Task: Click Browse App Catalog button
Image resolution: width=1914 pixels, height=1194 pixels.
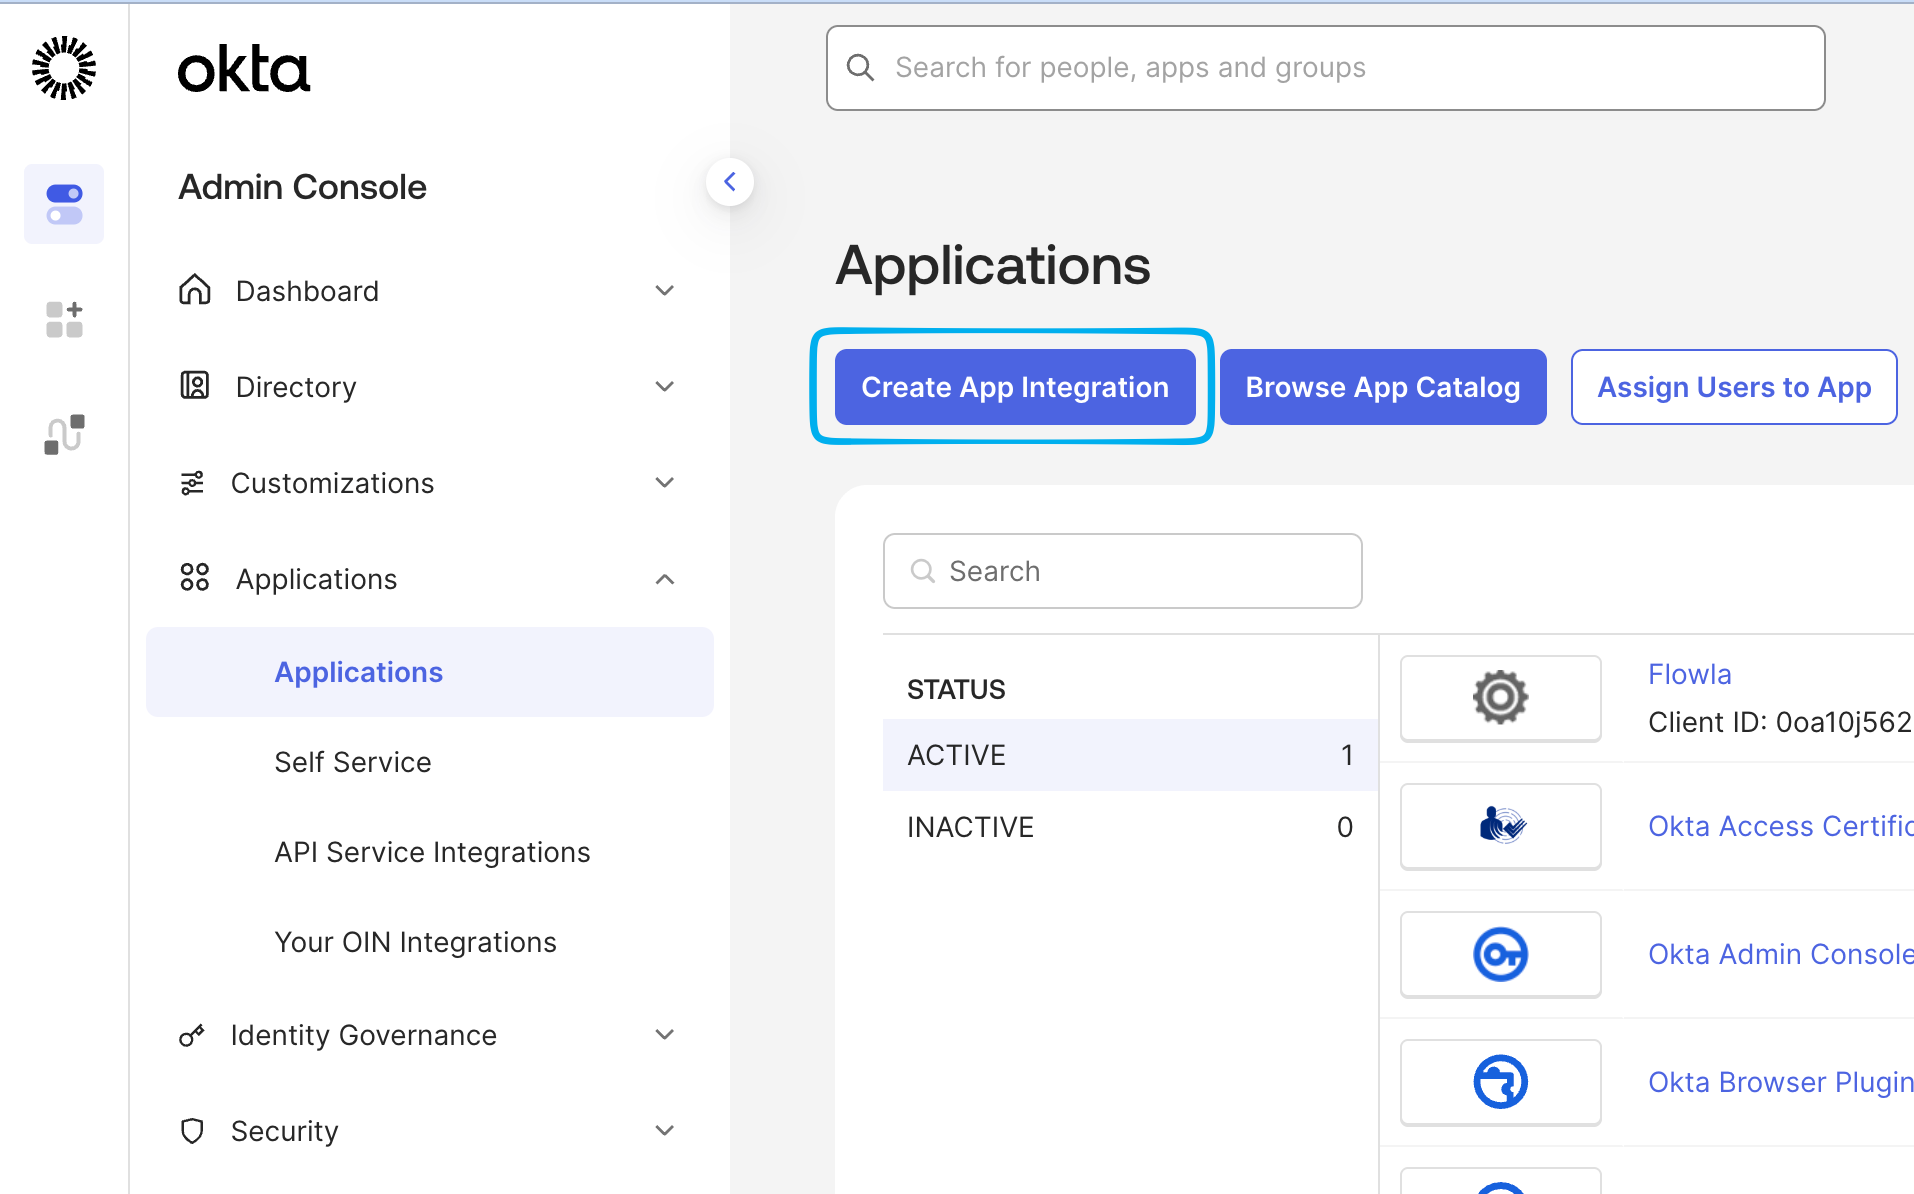Action: click(1383, 387)
